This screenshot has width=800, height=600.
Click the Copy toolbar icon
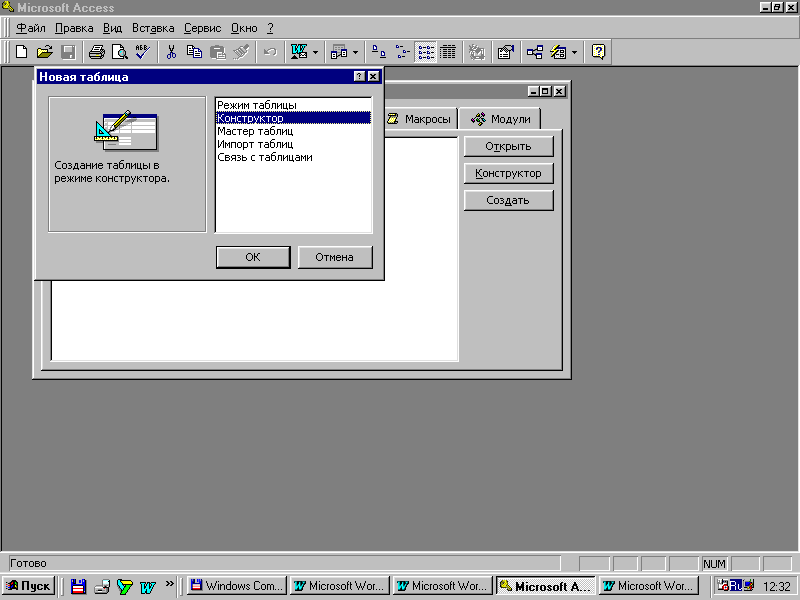(x=194, y=52)
